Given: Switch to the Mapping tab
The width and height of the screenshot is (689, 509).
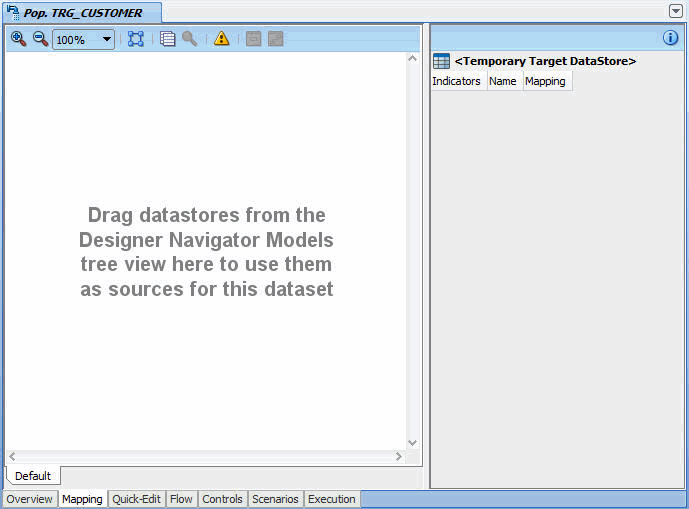Looking at the screenshot, I should (x=82, y=499).
